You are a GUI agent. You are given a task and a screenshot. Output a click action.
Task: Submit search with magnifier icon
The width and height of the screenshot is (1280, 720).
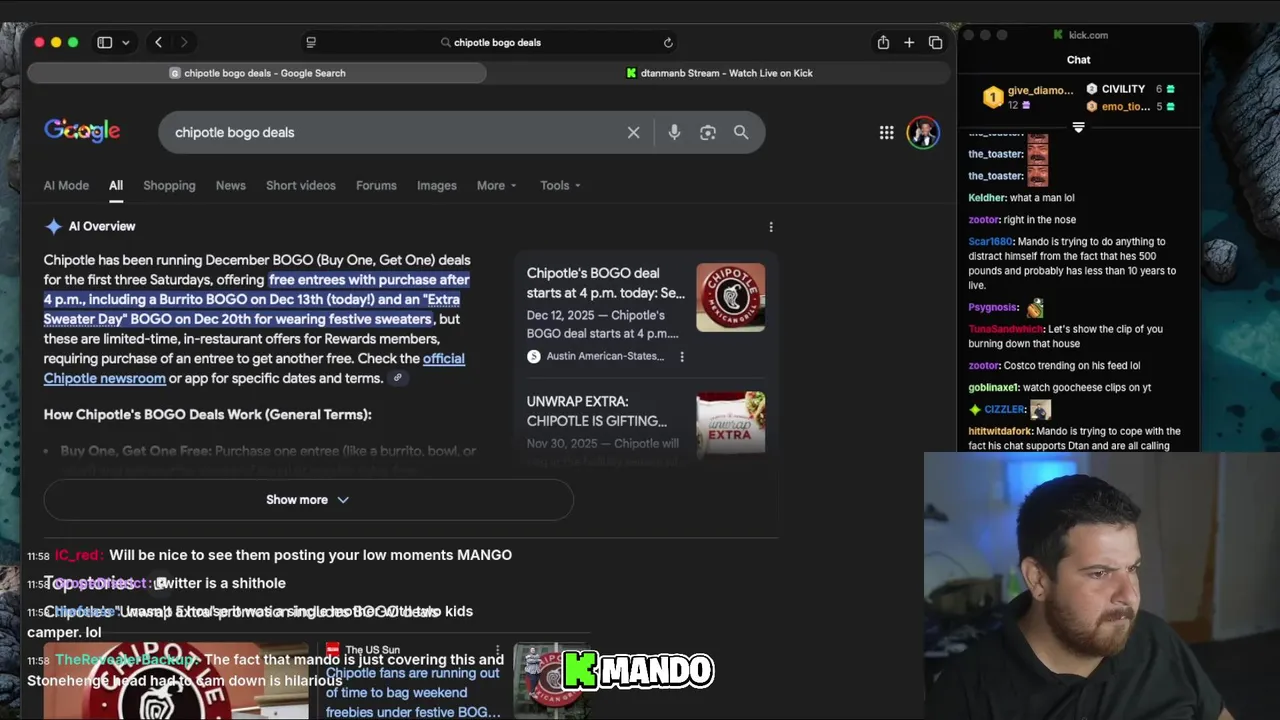(x=741, y=132)
